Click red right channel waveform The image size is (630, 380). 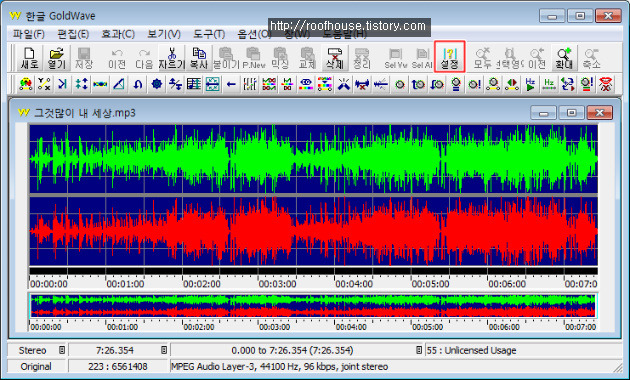[313, 231]
